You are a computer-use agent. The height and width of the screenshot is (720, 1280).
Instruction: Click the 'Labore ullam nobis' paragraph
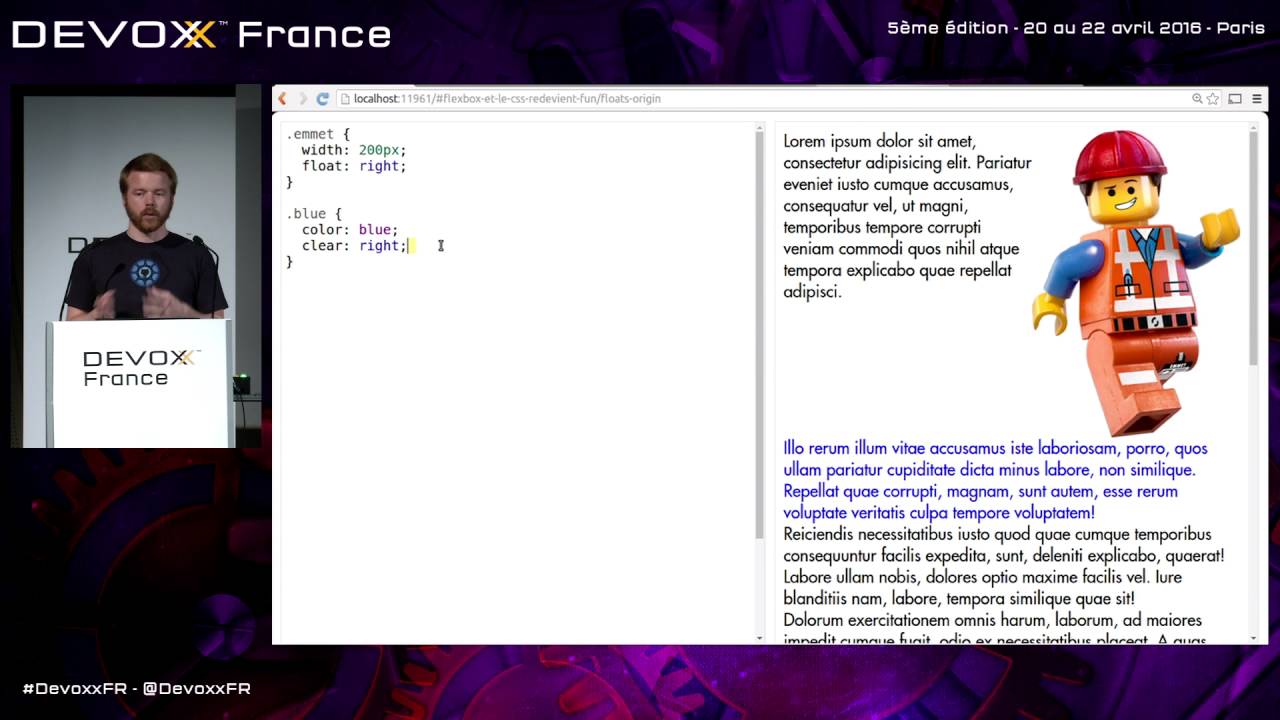coord(983,588)
